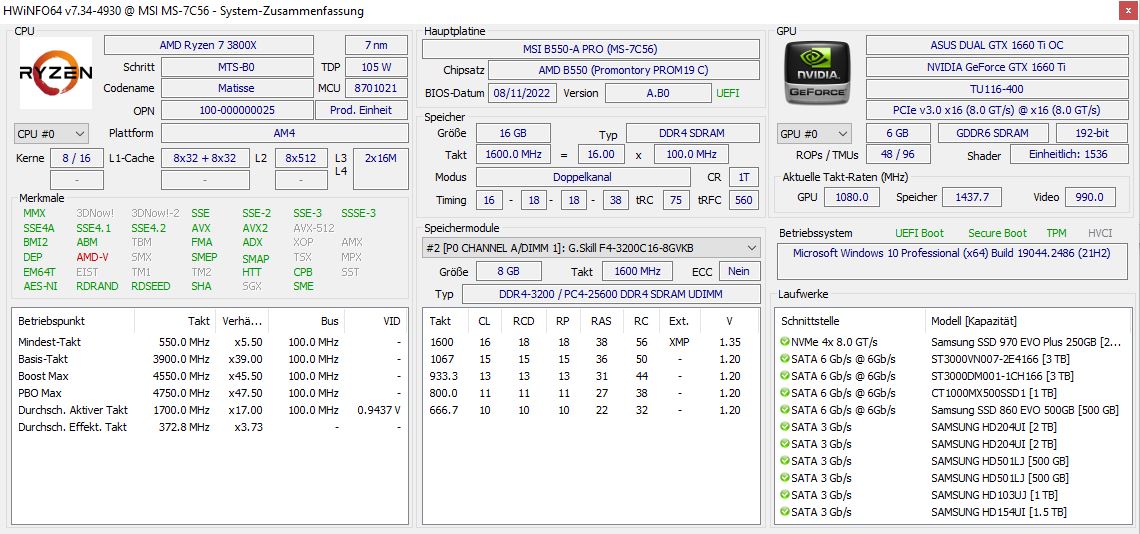Click the green check icon on the ST3000VN007 drive row

click(x=784, y=359)
